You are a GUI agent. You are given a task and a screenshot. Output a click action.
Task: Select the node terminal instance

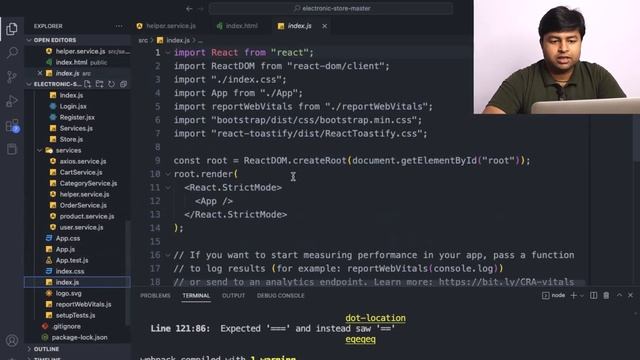(x=554, y=295)
